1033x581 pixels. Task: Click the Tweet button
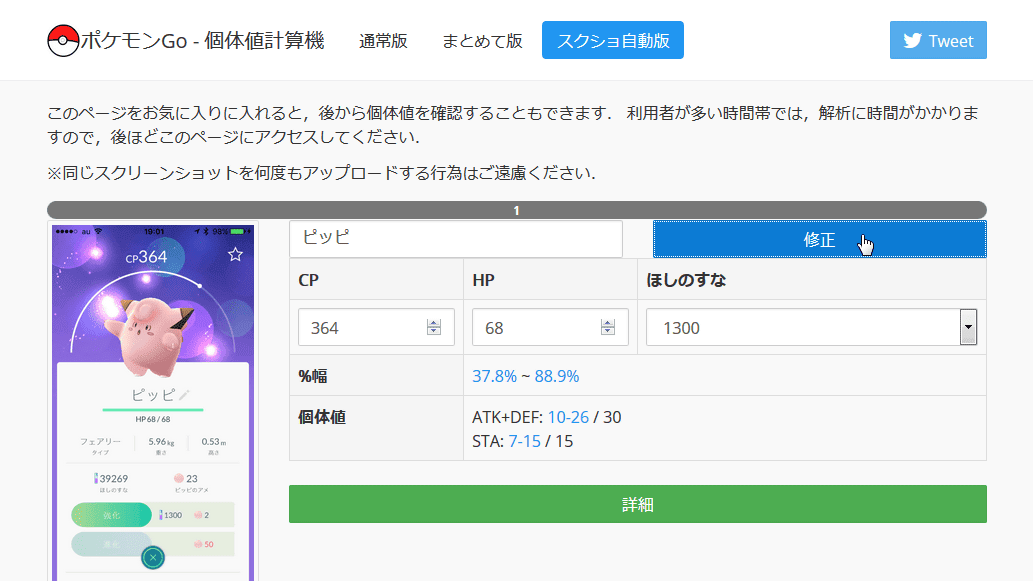pos(938,40)
